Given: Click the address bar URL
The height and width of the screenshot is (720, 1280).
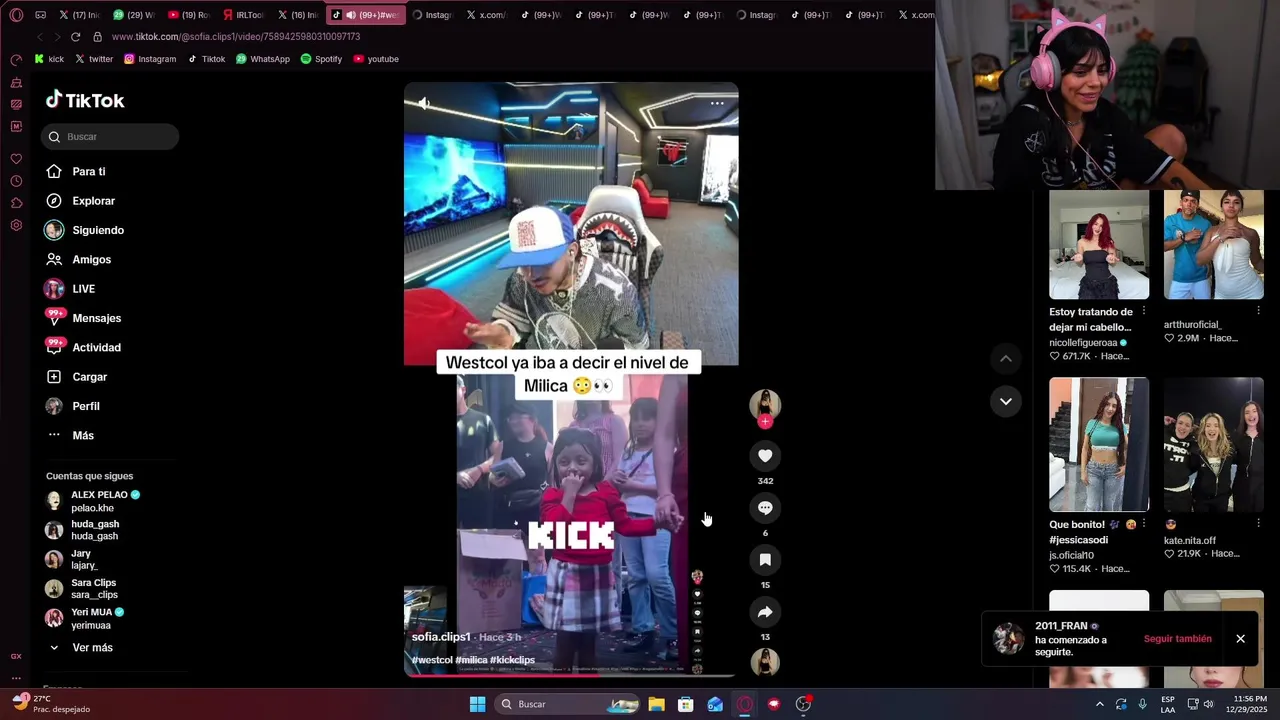Looking at the screenshot, I should [x=236, y=37].
